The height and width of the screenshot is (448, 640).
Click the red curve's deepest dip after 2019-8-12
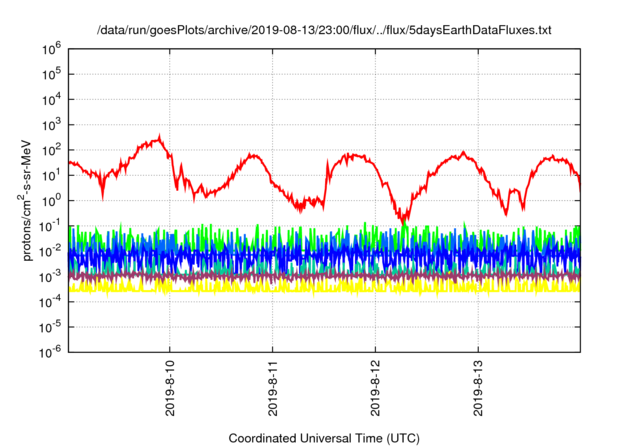pyautogui.click(x=403, y=220)
